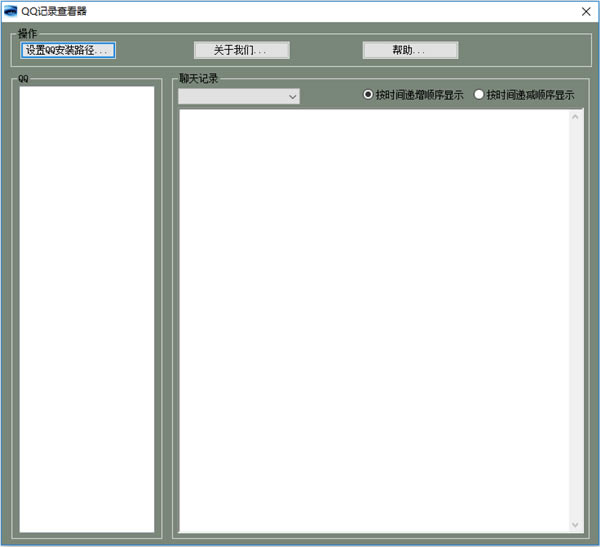Click the QQ记录查看器 app icon in title bar
The width and height of the screenshot is (600, 547).
coord(10,11)
